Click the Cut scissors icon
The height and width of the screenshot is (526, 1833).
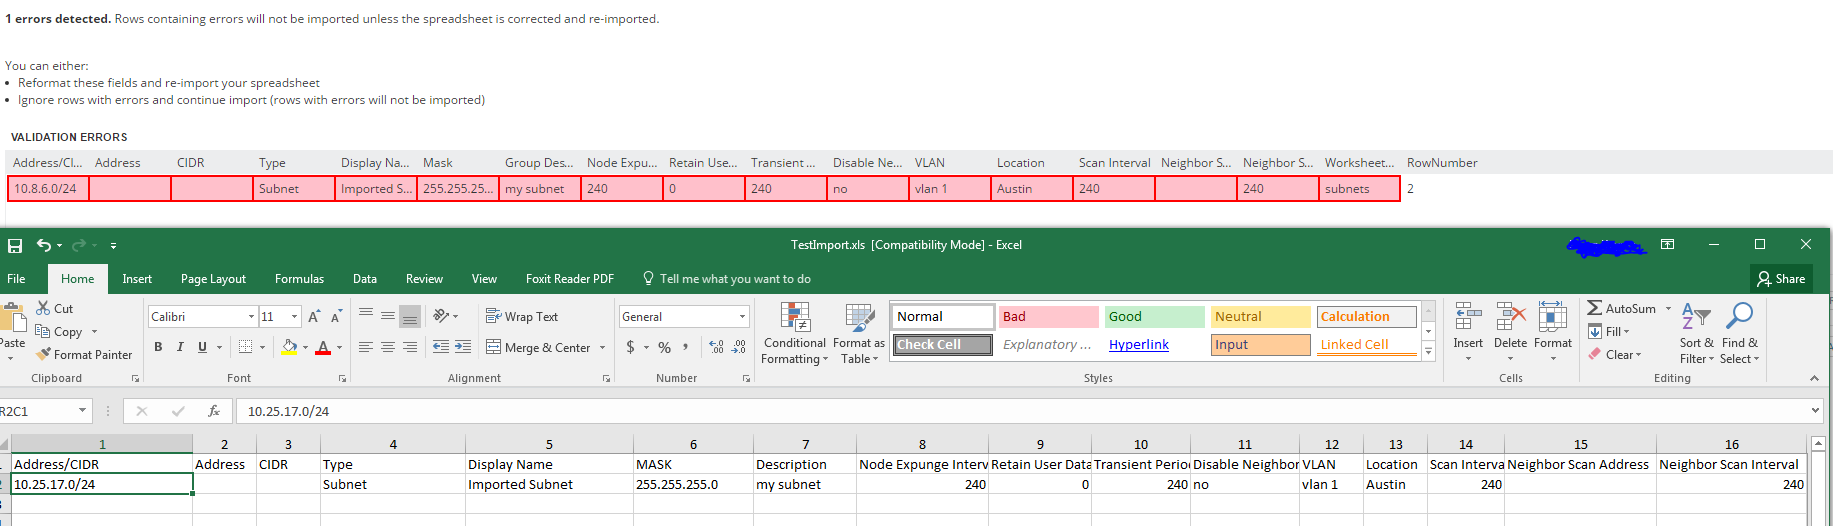coord(43,308)
